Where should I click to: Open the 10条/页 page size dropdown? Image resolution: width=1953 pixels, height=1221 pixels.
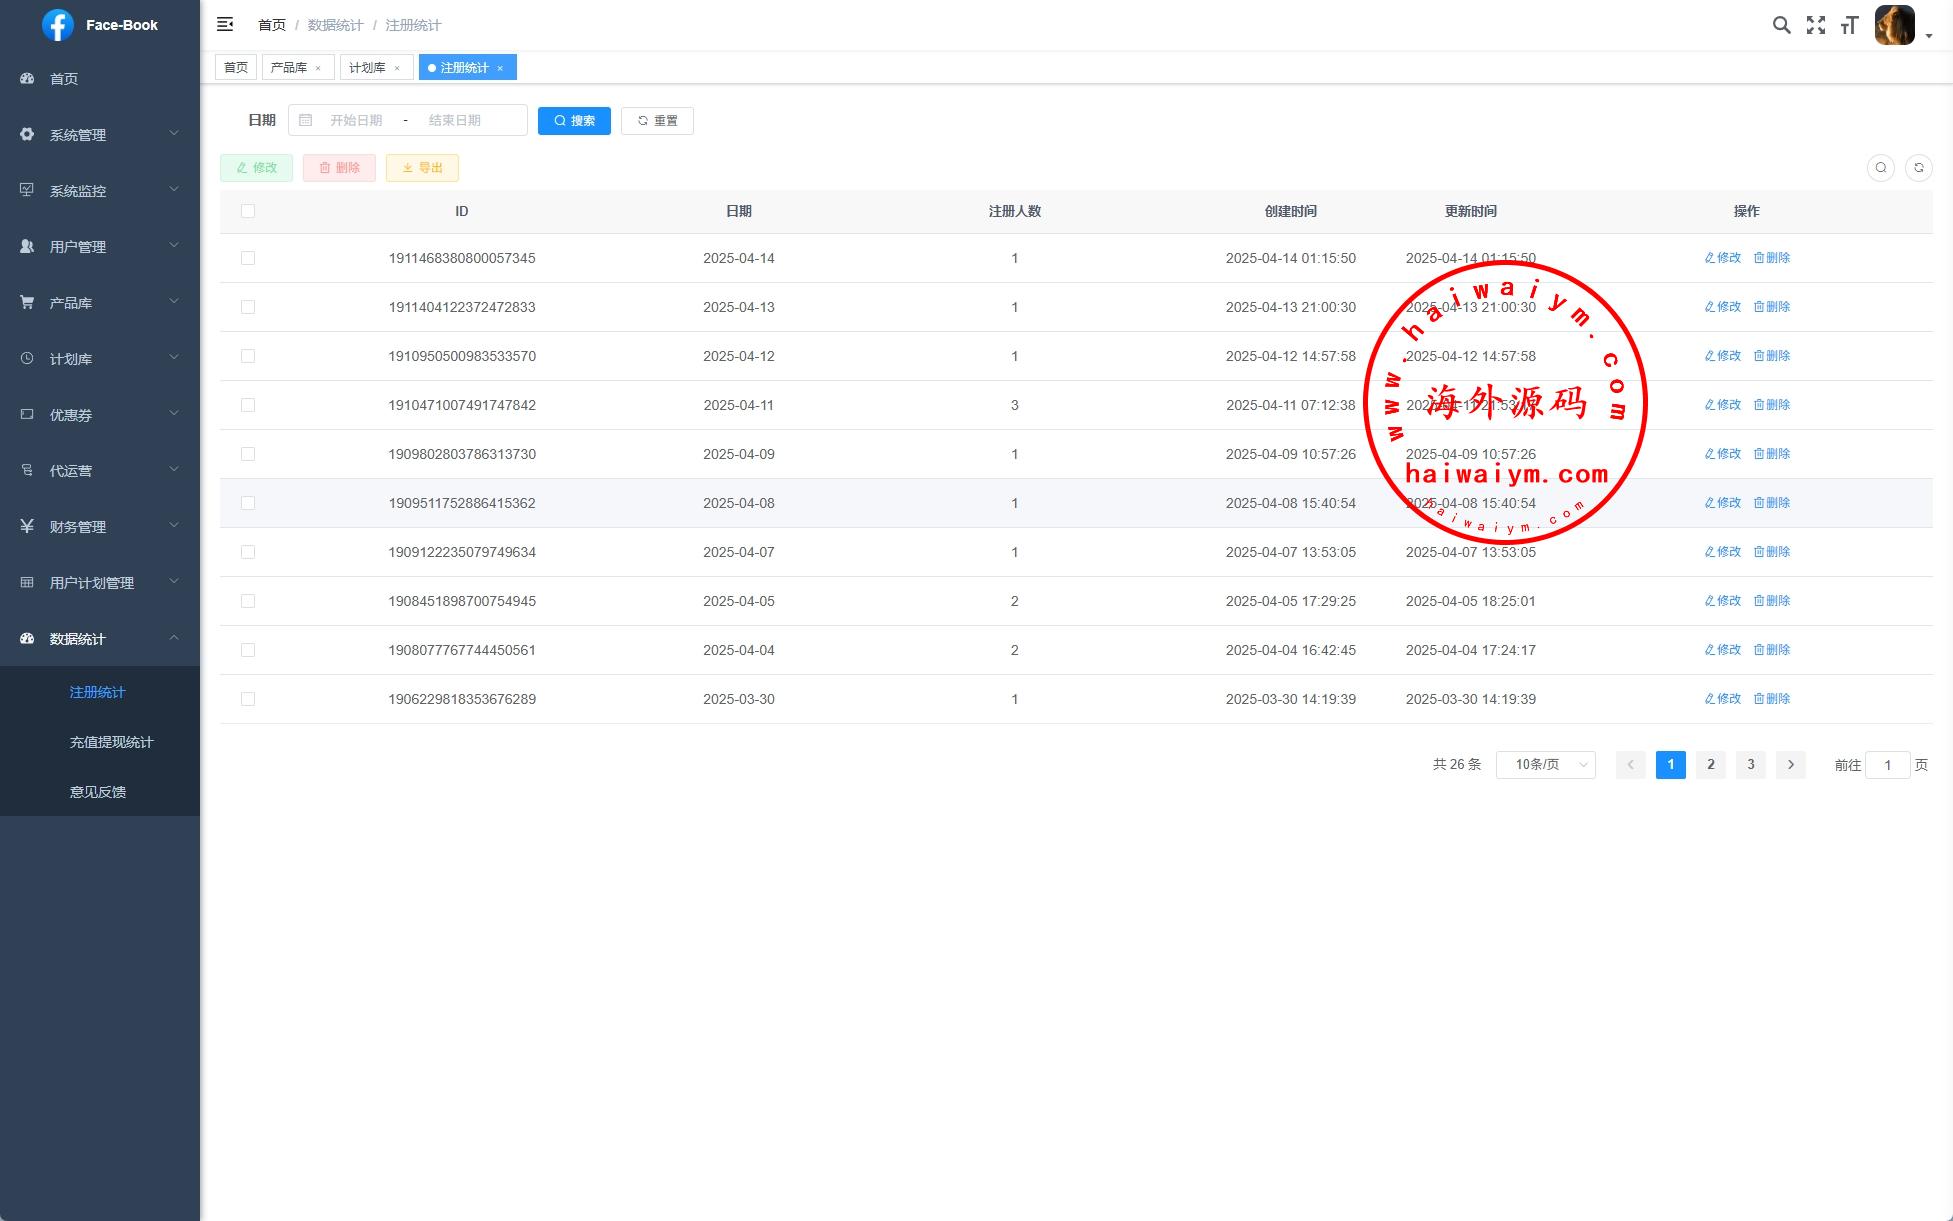(1545, 765)
